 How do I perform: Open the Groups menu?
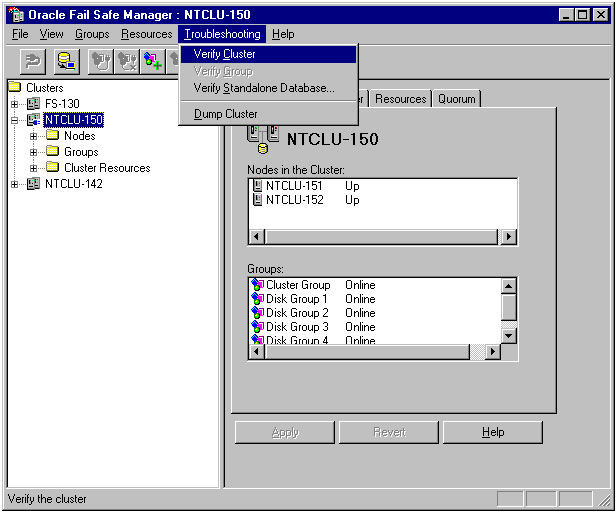pyautogui.click(x=92, y=34)
